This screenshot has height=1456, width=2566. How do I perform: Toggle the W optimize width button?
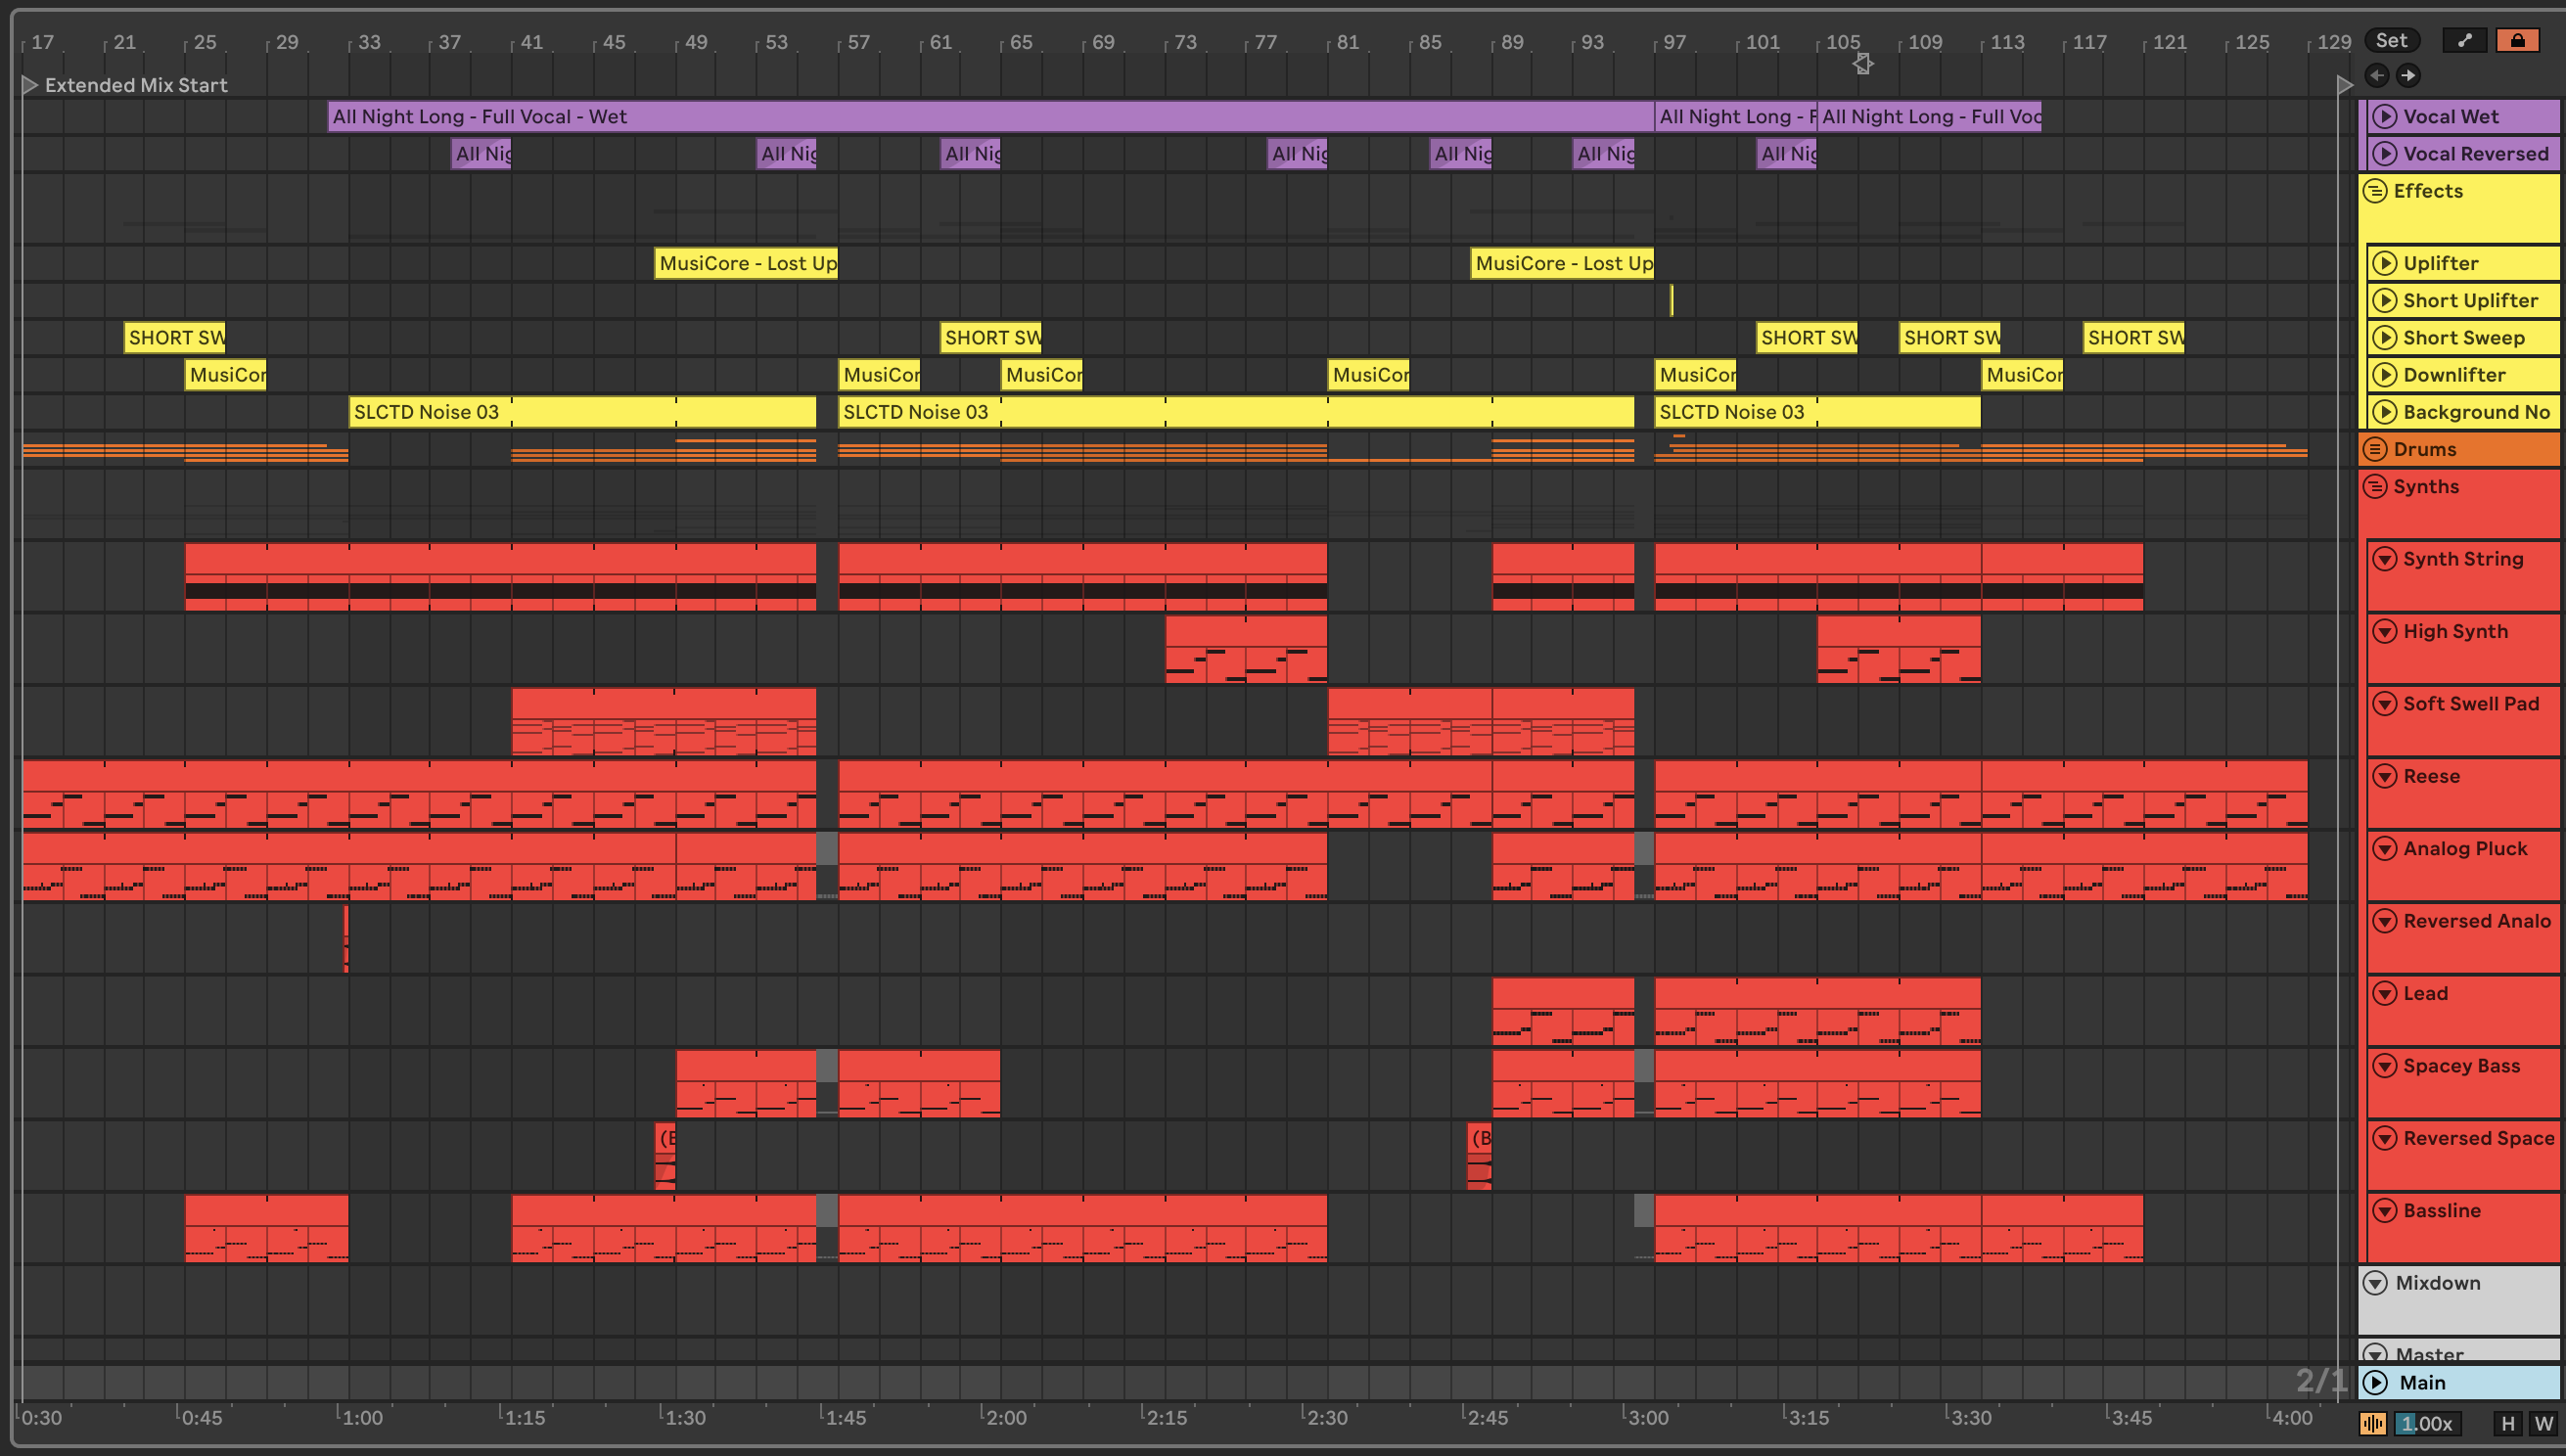(2543, 1423)
